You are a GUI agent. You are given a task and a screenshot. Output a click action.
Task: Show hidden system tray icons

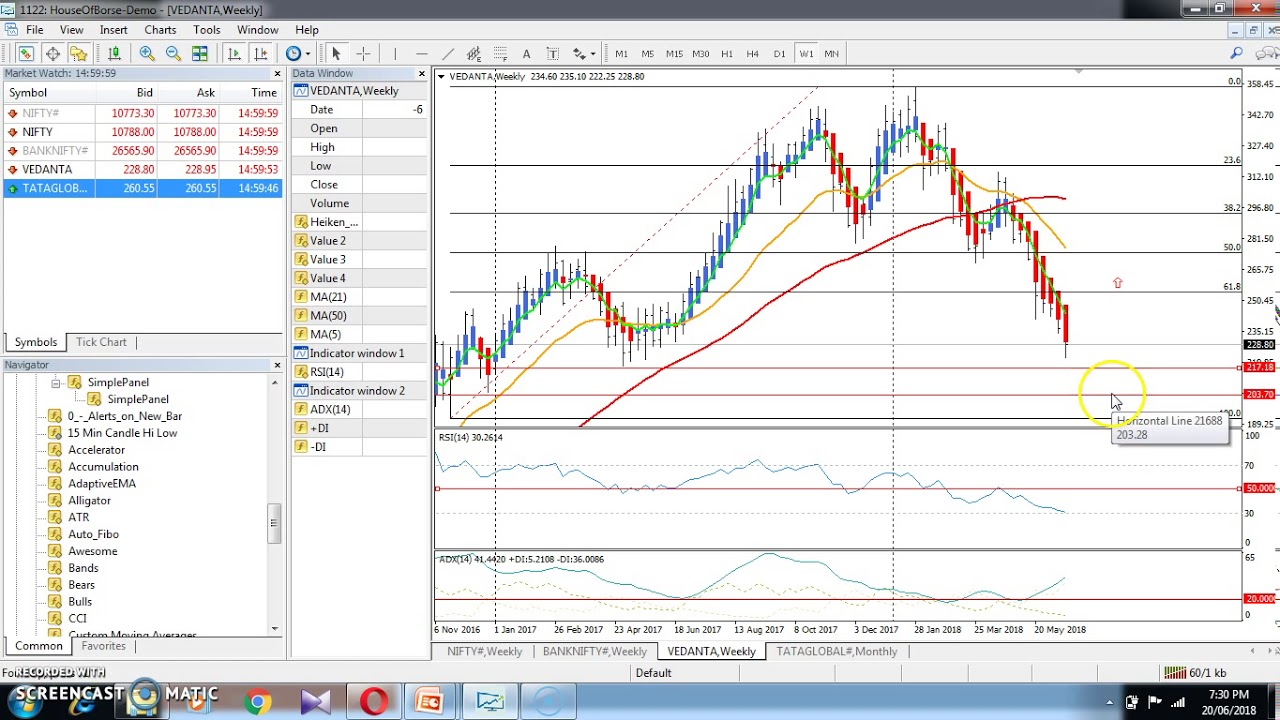tap(1109, 702)
